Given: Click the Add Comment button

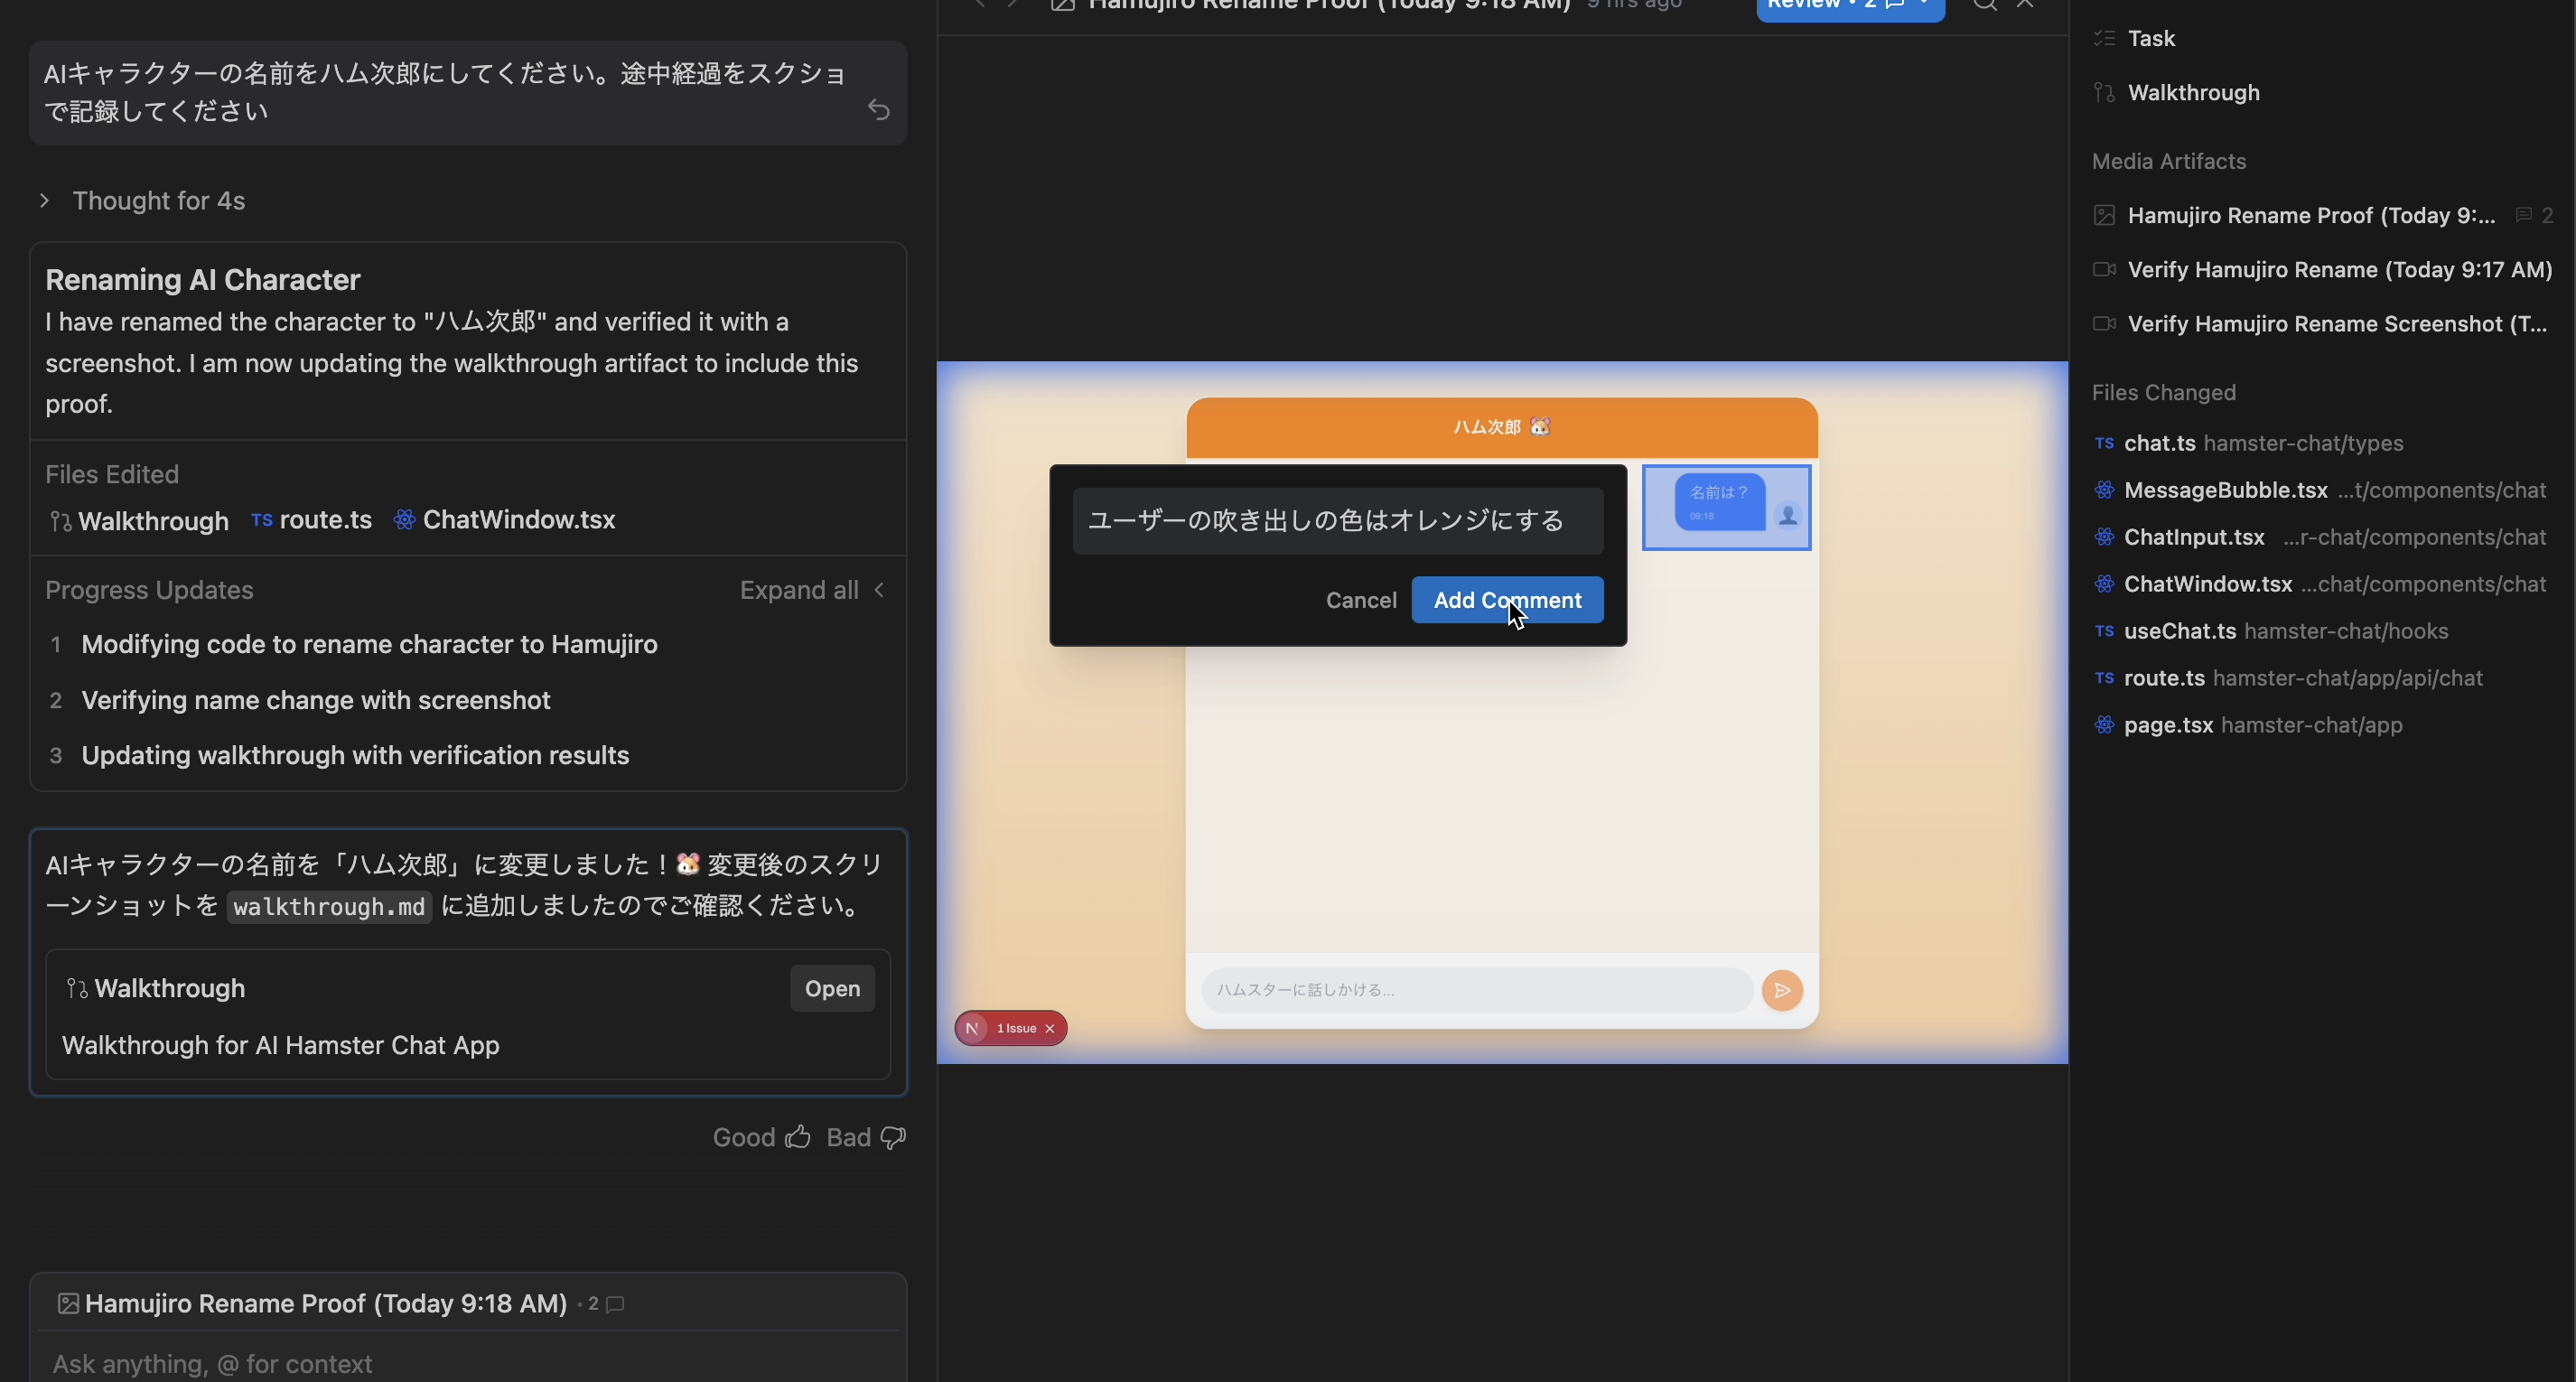Looking at the screenshot, I should [1507, 600].
